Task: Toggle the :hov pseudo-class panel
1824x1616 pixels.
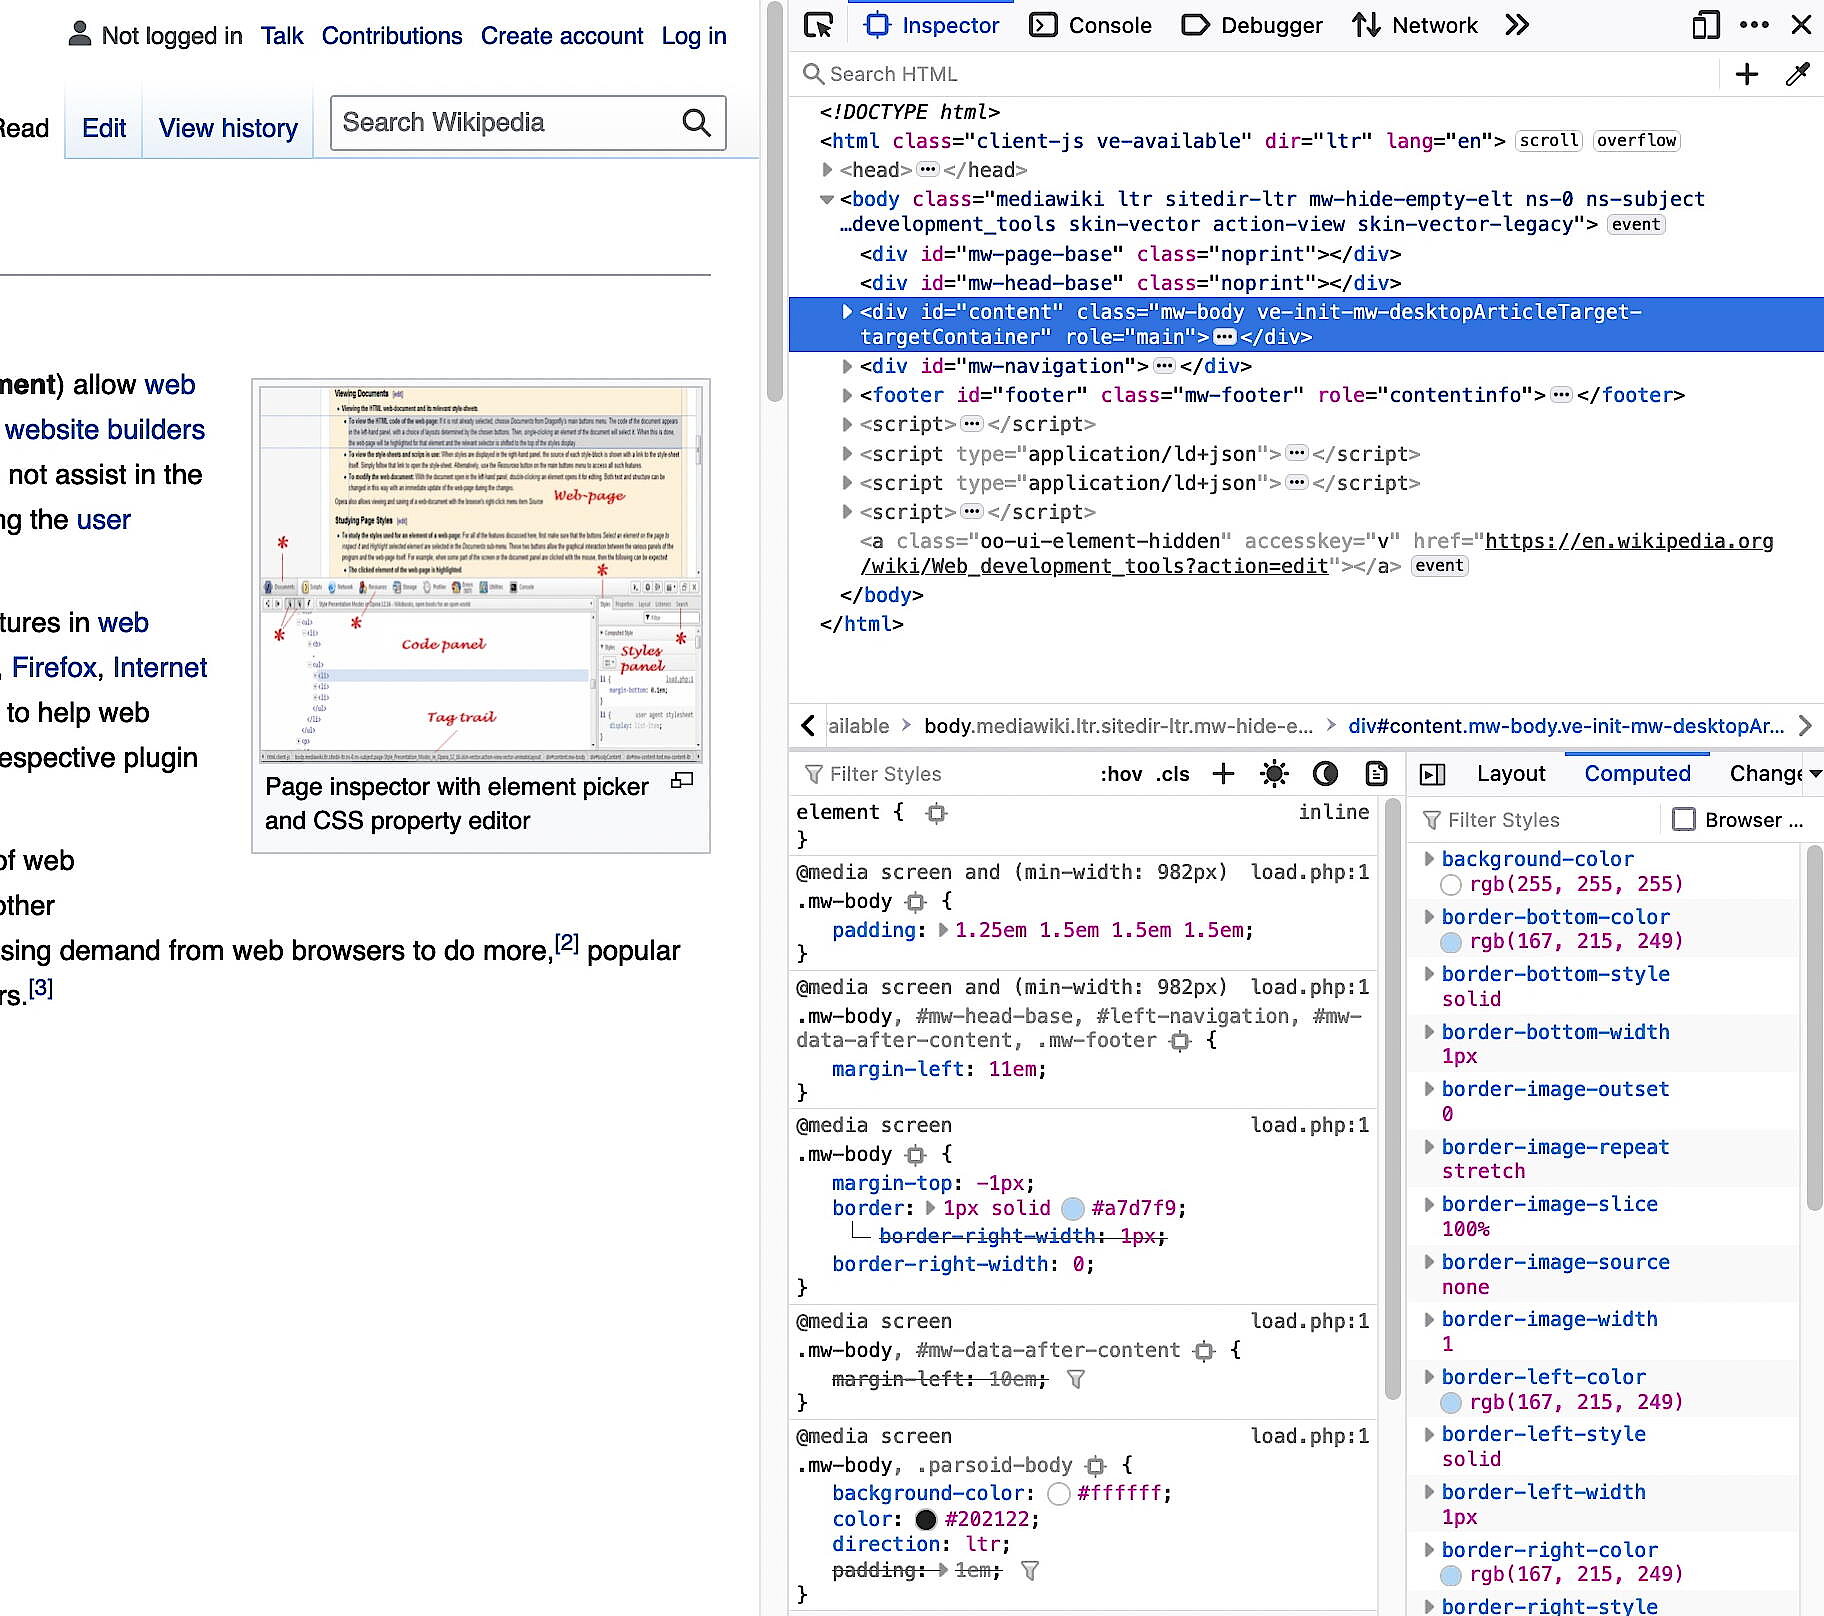Action: coord(1119,773)
